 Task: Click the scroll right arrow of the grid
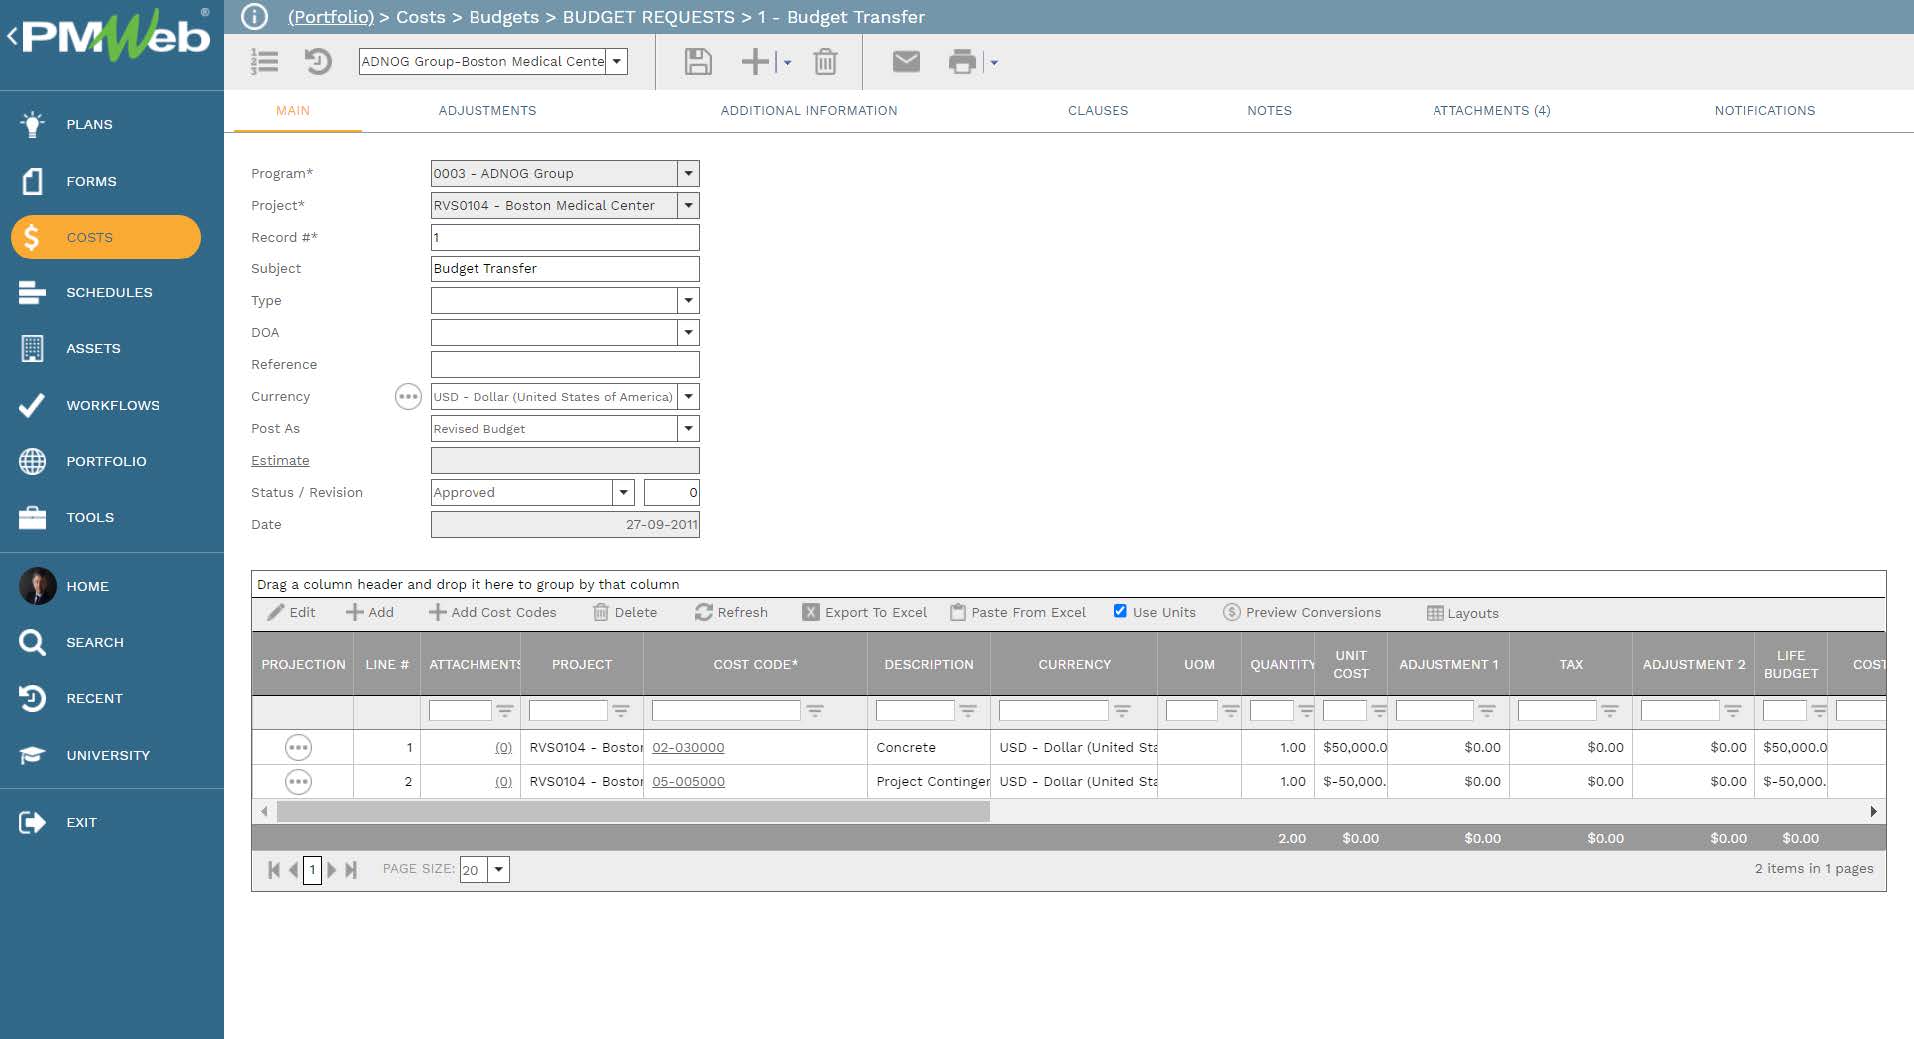tap(1873, 812)
